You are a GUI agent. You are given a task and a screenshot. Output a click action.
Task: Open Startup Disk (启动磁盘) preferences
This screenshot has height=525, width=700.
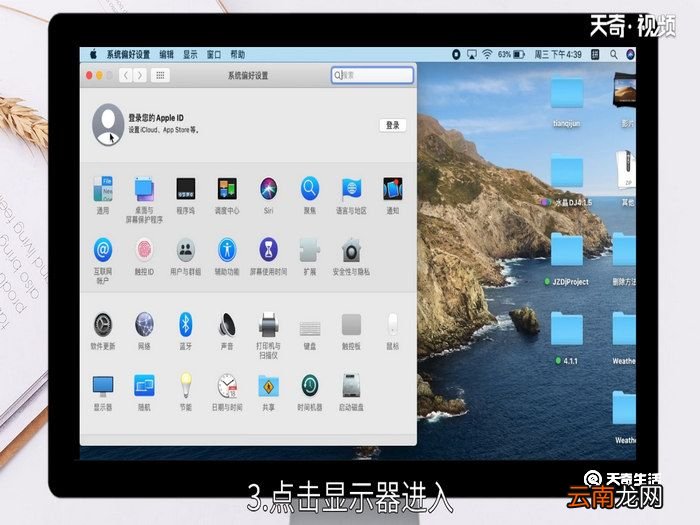[x=351, y=386]
